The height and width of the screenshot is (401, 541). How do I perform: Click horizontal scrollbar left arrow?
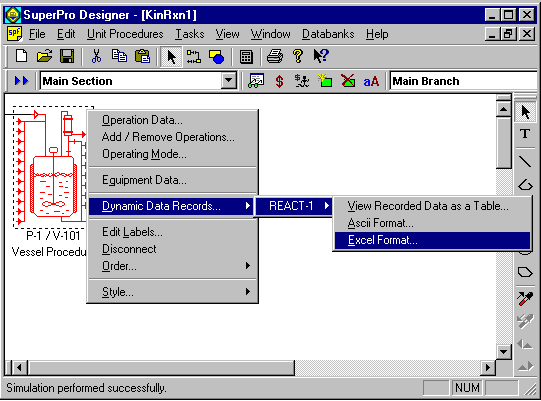[x=19, y=368]
